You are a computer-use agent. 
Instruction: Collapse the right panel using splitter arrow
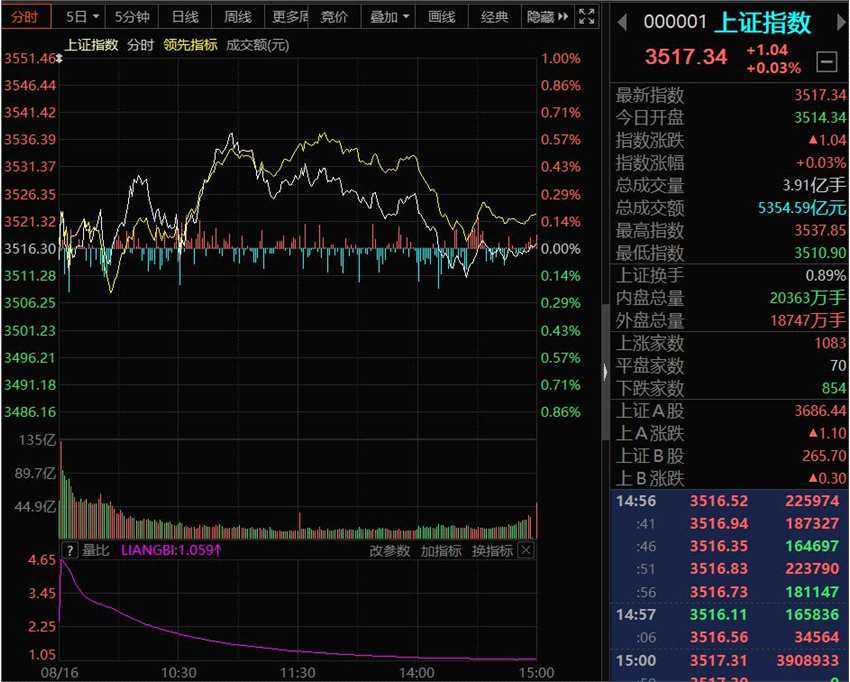(x=604, y=371)
